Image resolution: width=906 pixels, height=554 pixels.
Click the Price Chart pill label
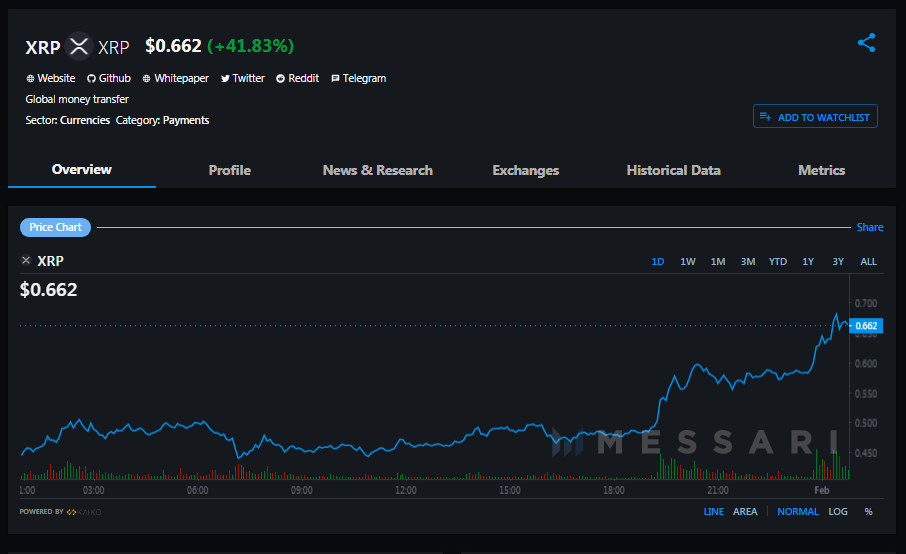coord(55,227)
